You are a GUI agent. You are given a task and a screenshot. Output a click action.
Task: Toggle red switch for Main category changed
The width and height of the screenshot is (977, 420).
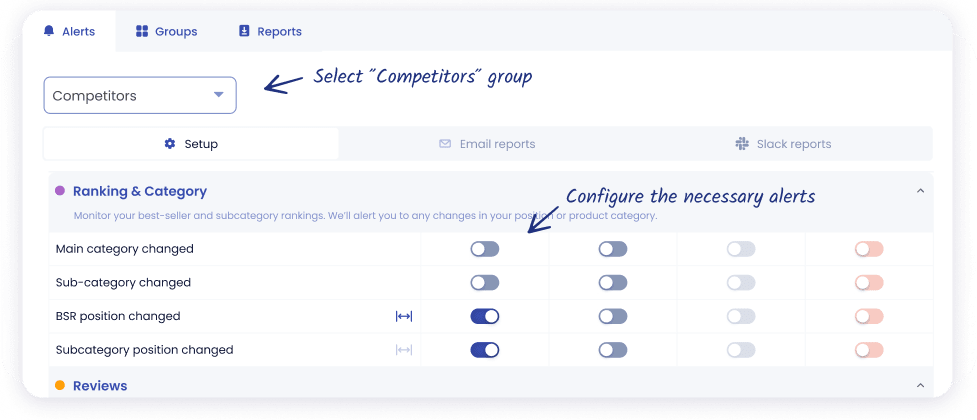point(869,249)
